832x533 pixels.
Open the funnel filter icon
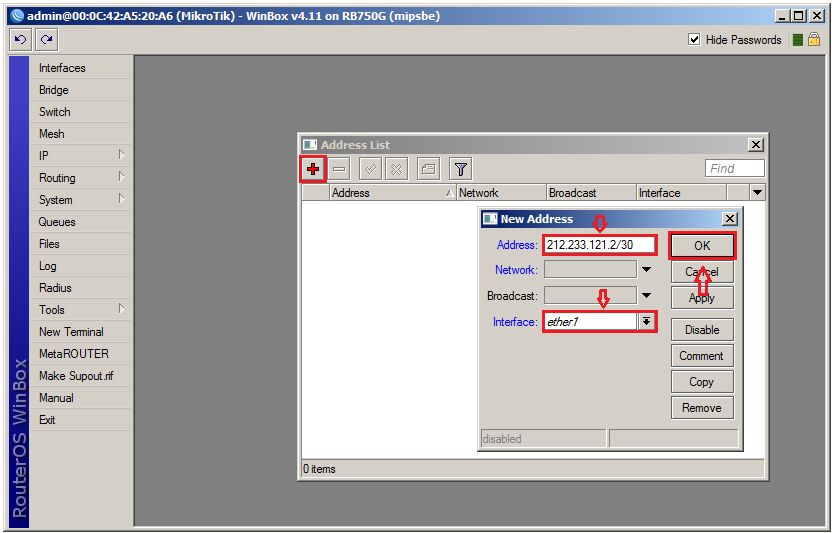[459, 169]
